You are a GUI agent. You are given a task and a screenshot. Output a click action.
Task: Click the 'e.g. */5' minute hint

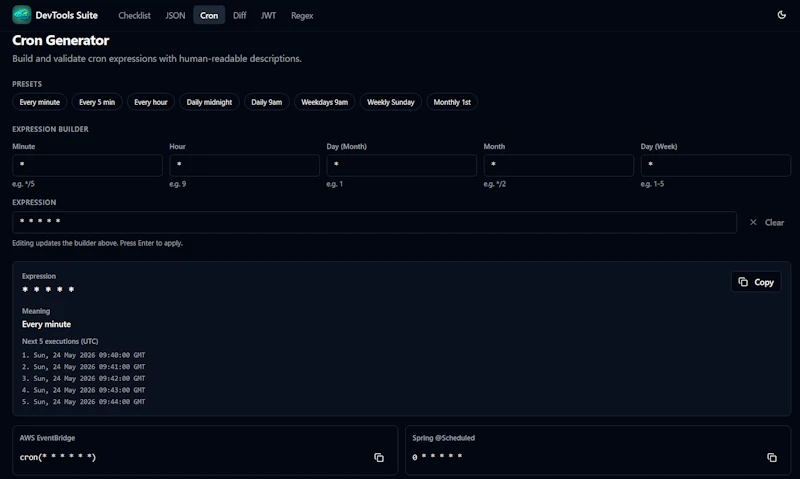[x=23, y=184]
